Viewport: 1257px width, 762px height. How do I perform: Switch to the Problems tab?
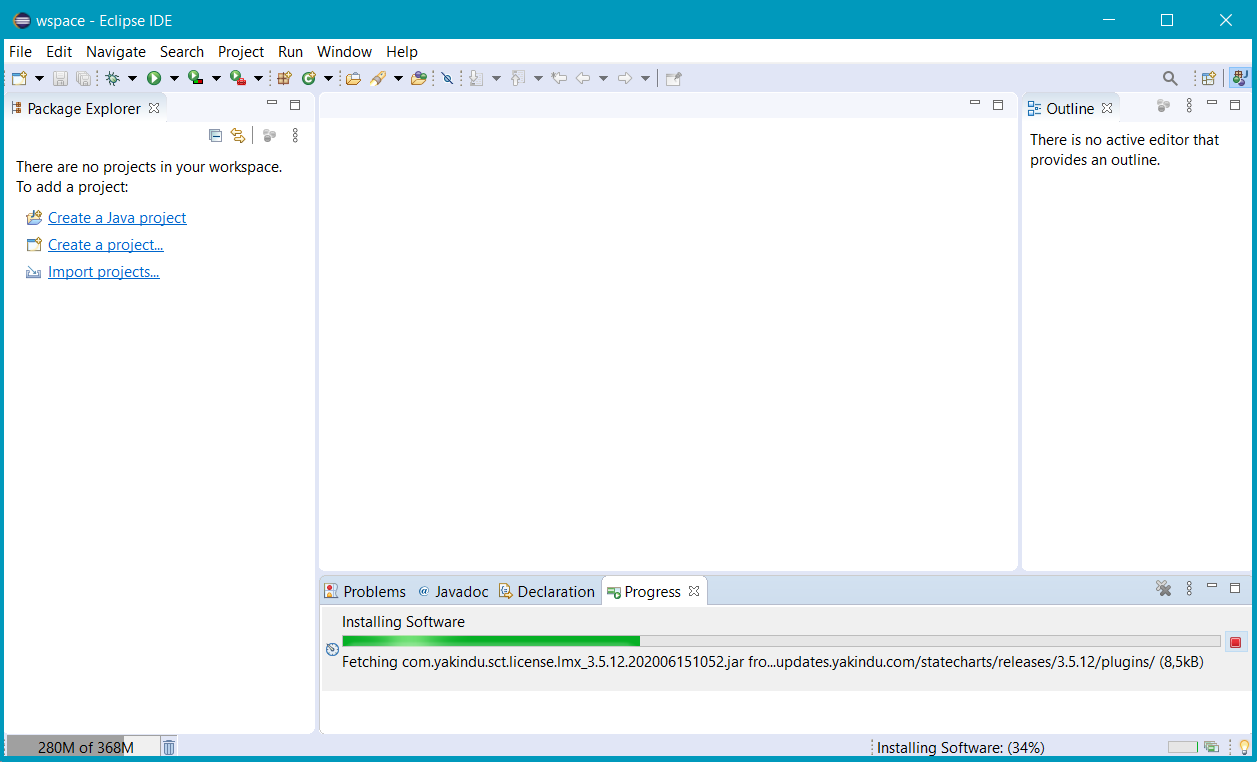365,592
